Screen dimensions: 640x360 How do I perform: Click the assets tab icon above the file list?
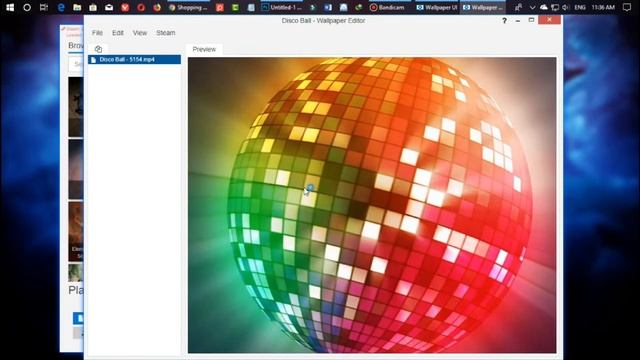coord(98,49)
